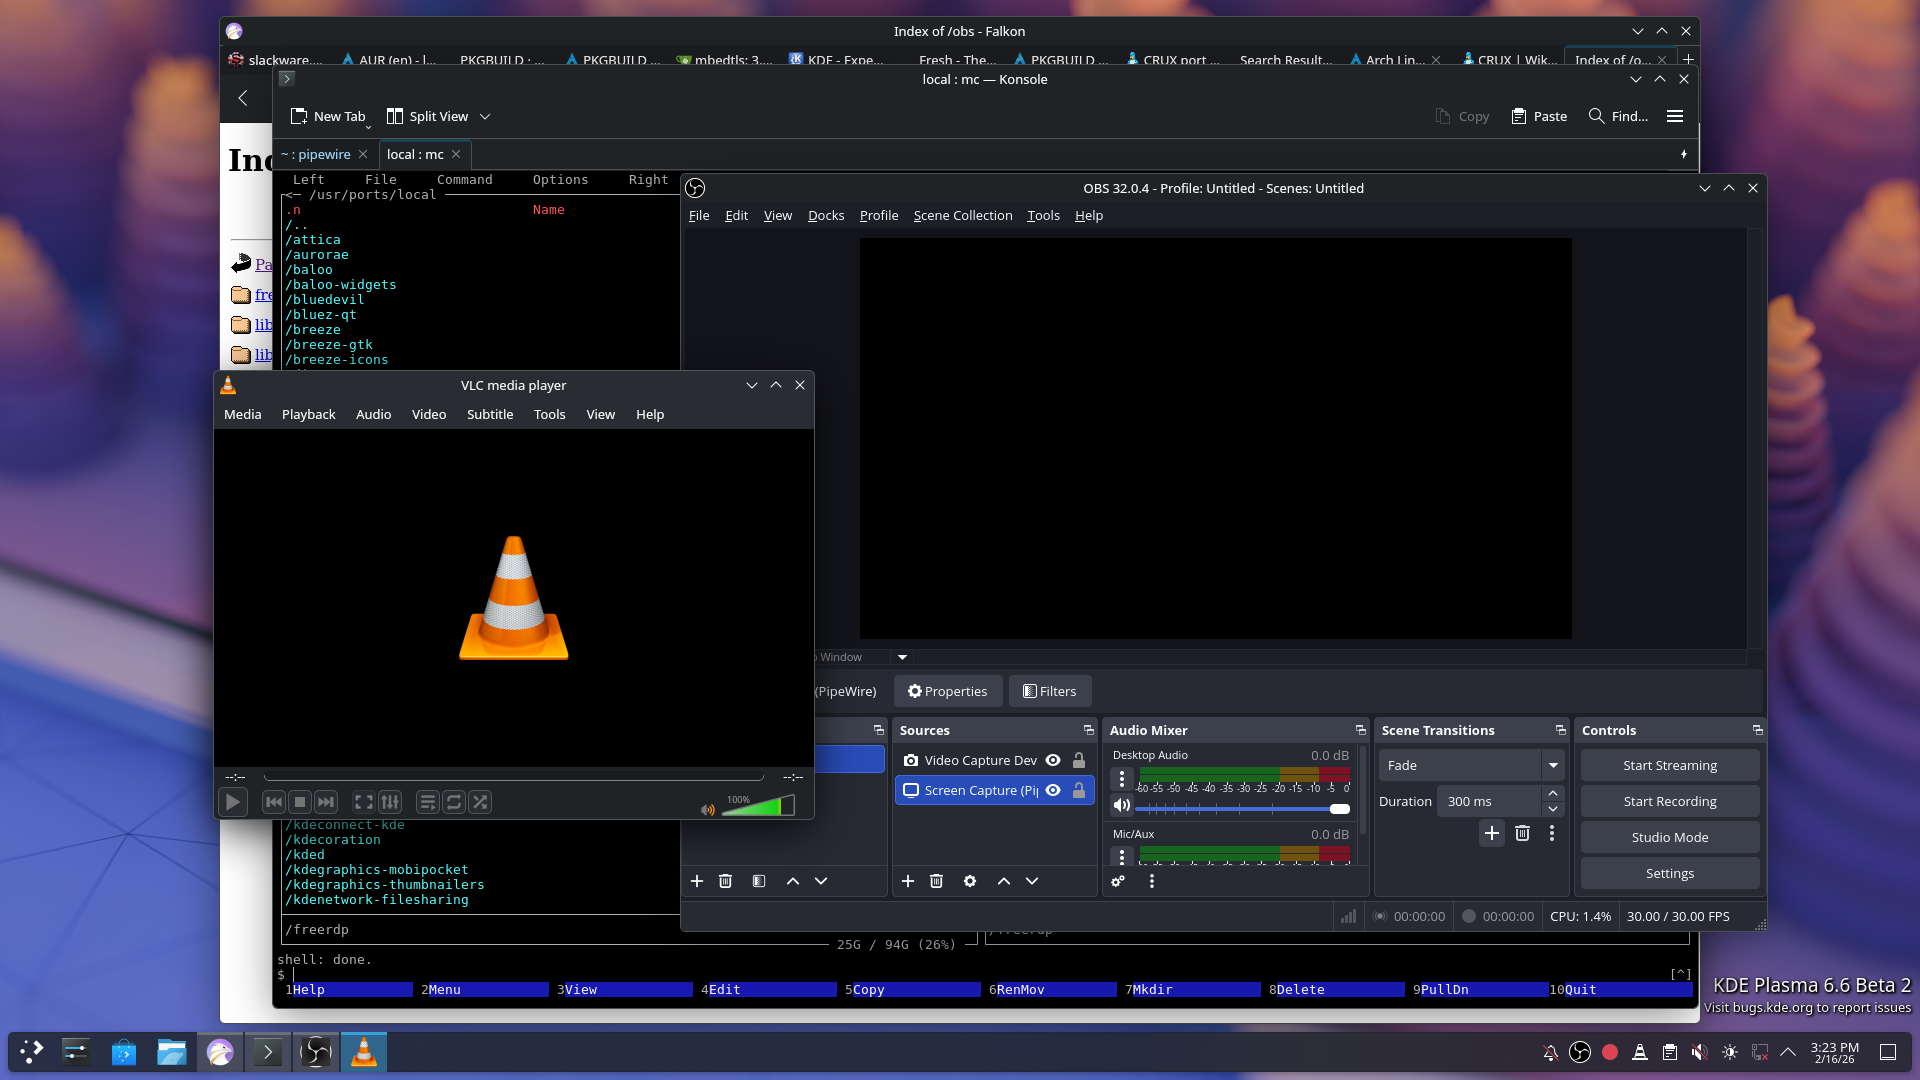Toggle VLC shuffle (random) playback icon
Viewport: 1920px width, 1080px height.
(x=480, y=802)
